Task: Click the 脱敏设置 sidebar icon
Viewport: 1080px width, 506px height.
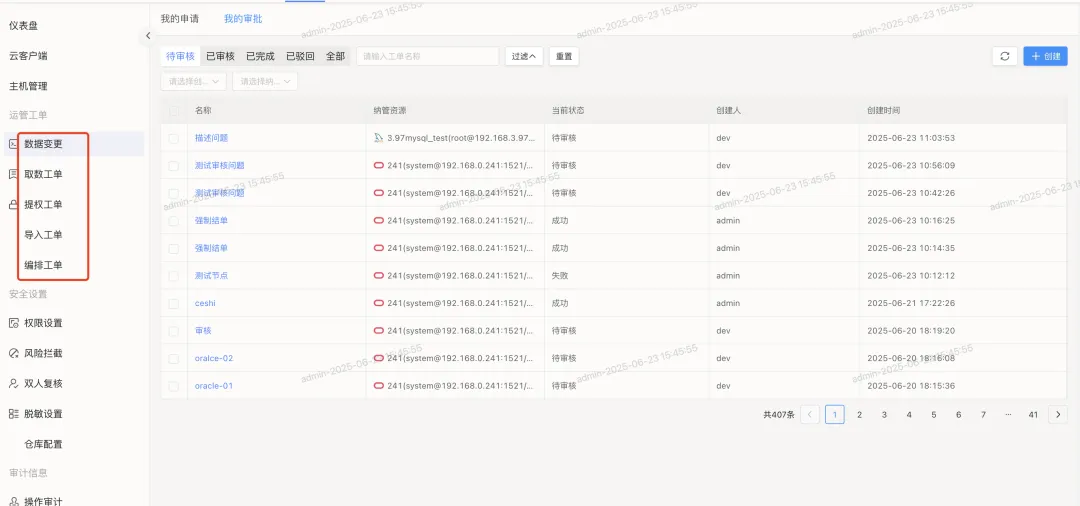Action: pyautogui.click(x=13, y=414)
